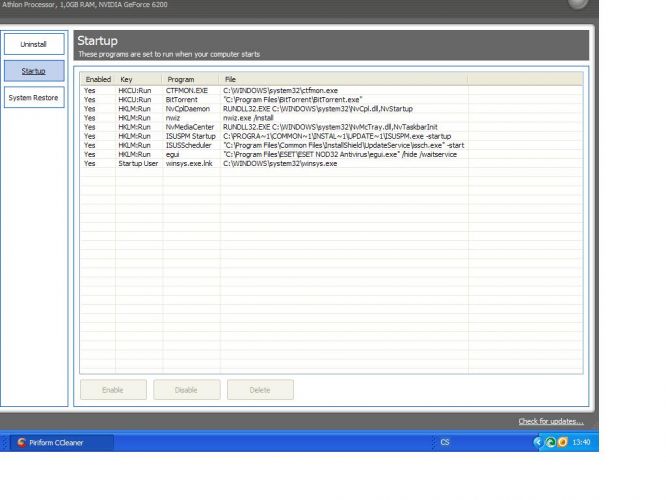The image size is (666, 500).
Task: Click Piriform CCleaner taskbar button
Action: [x=62, y=443]
